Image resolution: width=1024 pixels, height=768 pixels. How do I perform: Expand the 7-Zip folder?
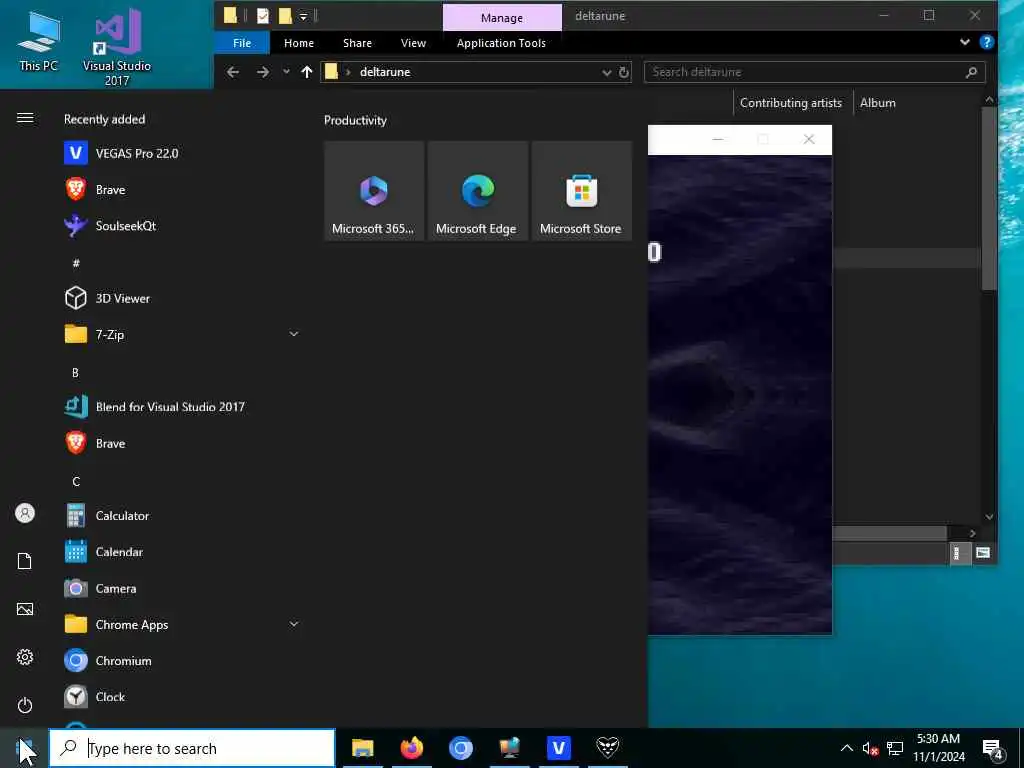click(x=182, y=334)
